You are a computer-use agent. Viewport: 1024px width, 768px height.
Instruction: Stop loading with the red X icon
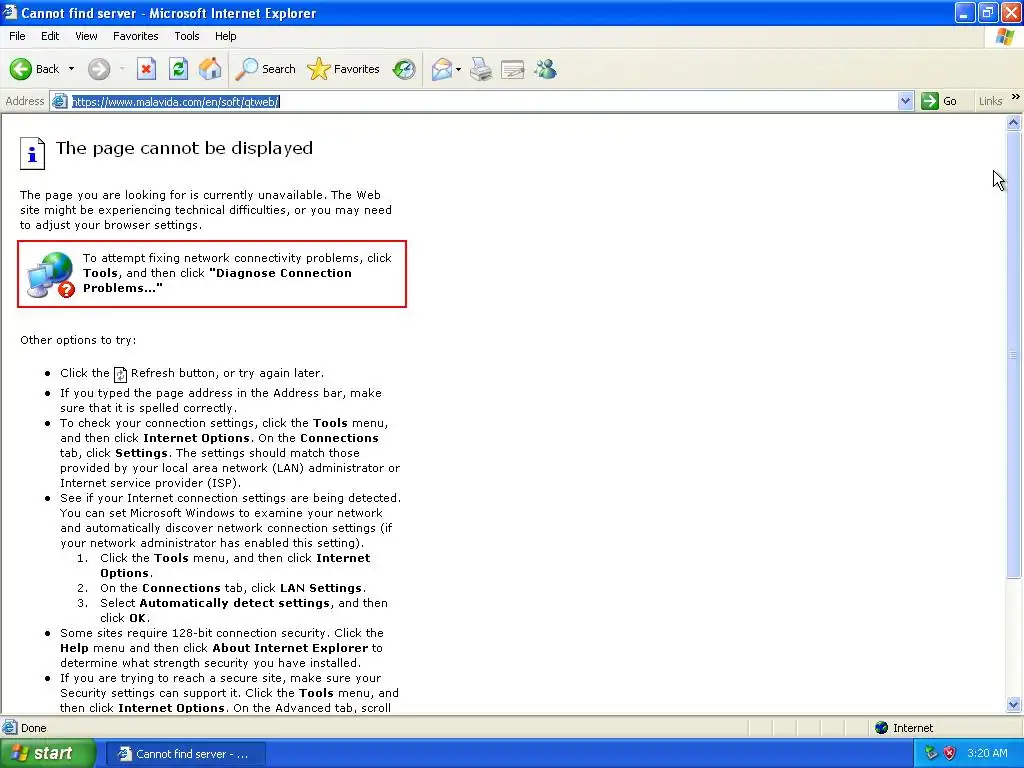click(x=146, y=69)
